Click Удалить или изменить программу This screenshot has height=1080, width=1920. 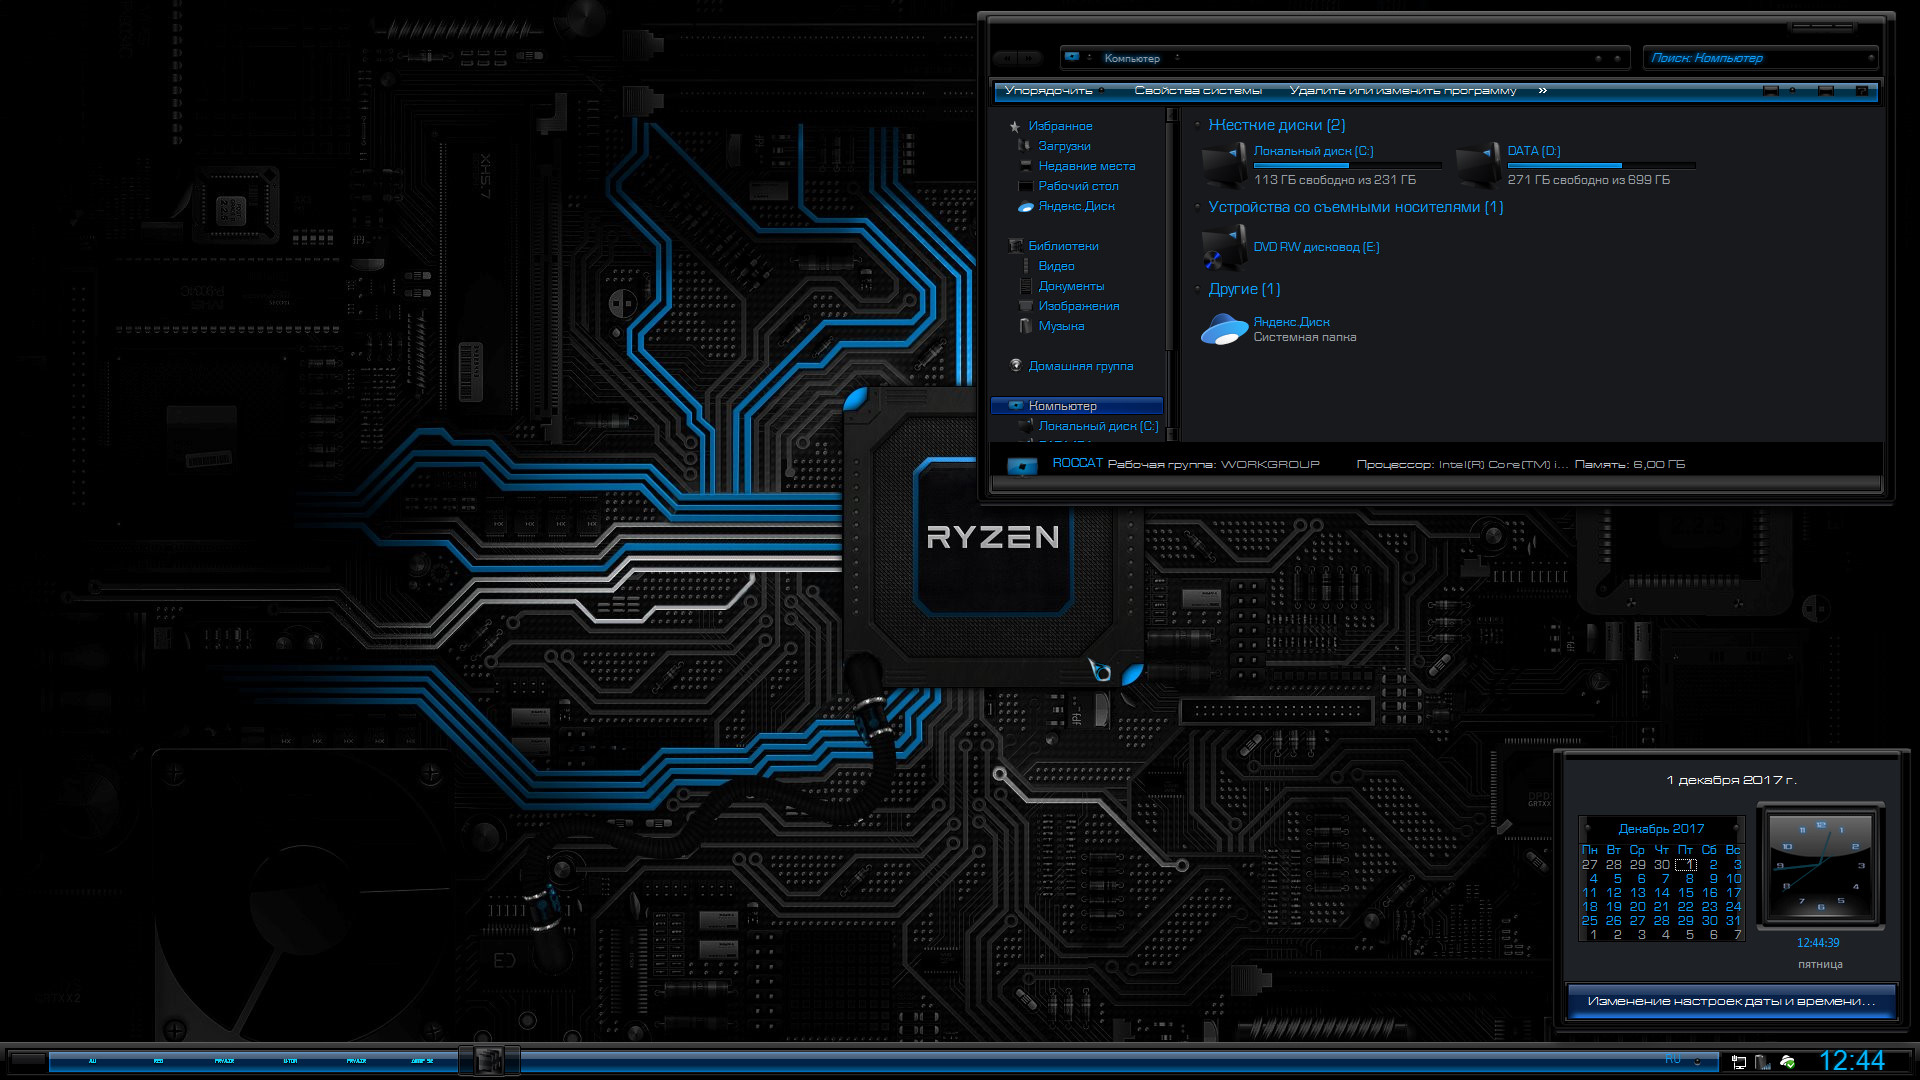pos(1402,91)
